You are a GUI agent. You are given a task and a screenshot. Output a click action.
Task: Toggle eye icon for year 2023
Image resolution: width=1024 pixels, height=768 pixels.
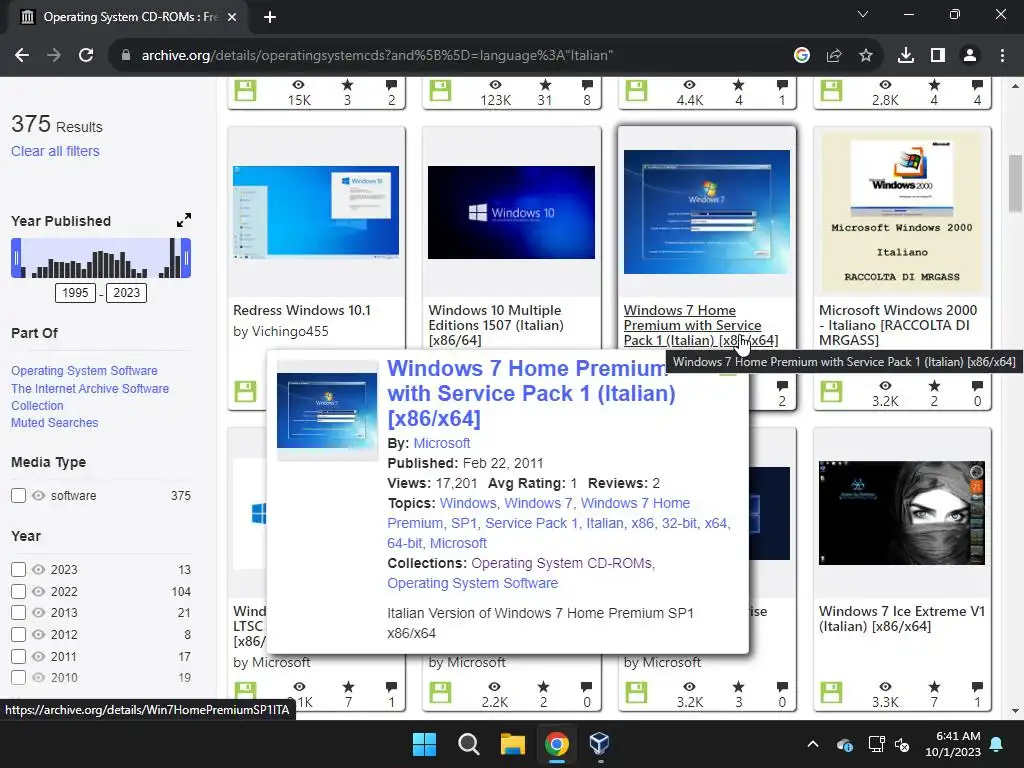coord(39,569)
